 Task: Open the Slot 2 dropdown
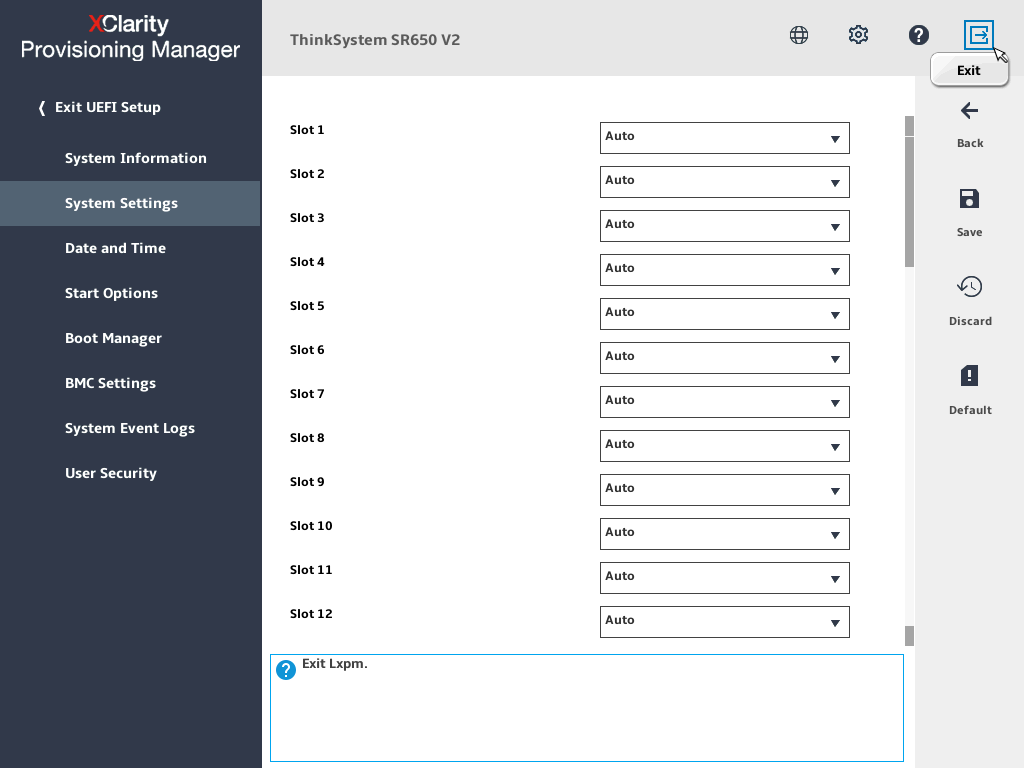[x=724, y=182]
